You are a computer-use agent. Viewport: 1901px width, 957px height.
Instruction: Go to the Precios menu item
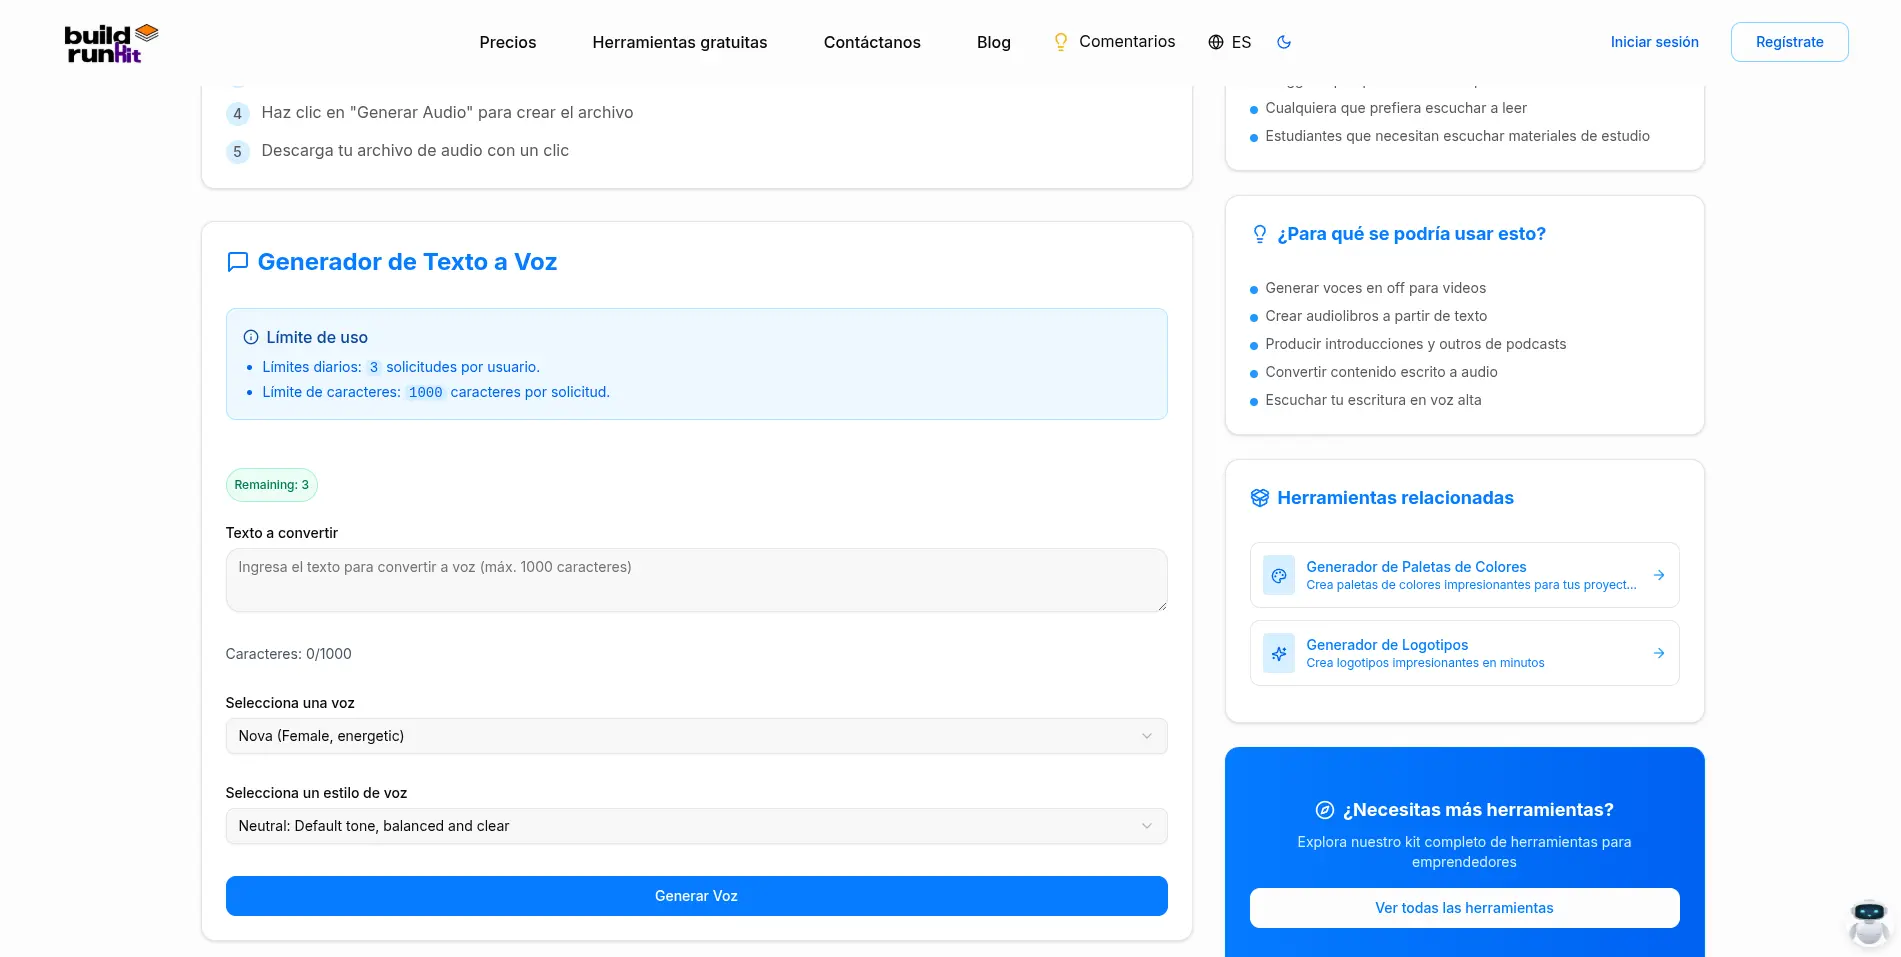507,42
